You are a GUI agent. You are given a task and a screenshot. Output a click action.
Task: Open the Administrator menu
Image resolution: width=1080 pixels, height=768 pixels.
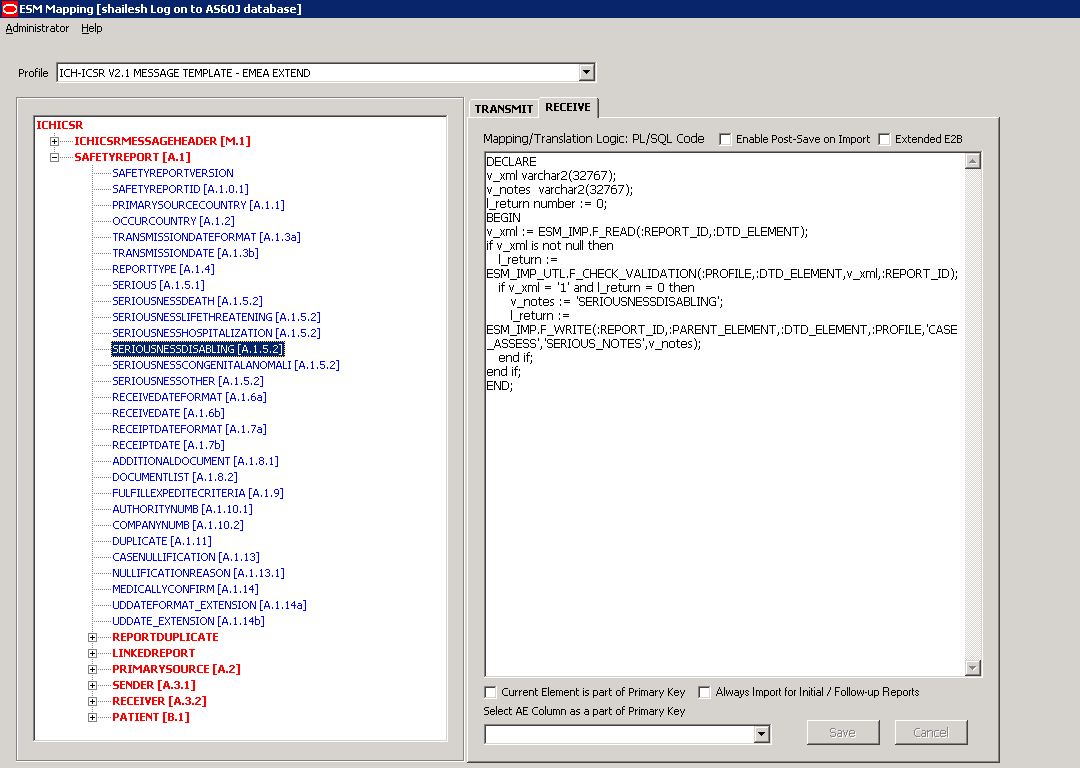coord(37,28)
